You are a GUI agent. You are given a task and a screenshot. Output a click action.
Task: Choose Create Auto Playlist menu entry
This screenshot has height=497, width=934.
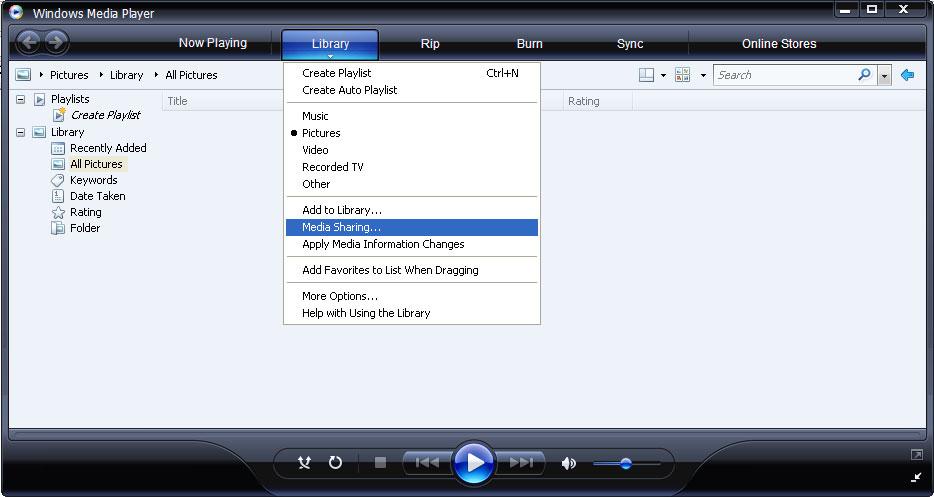[x=411, y=90]
